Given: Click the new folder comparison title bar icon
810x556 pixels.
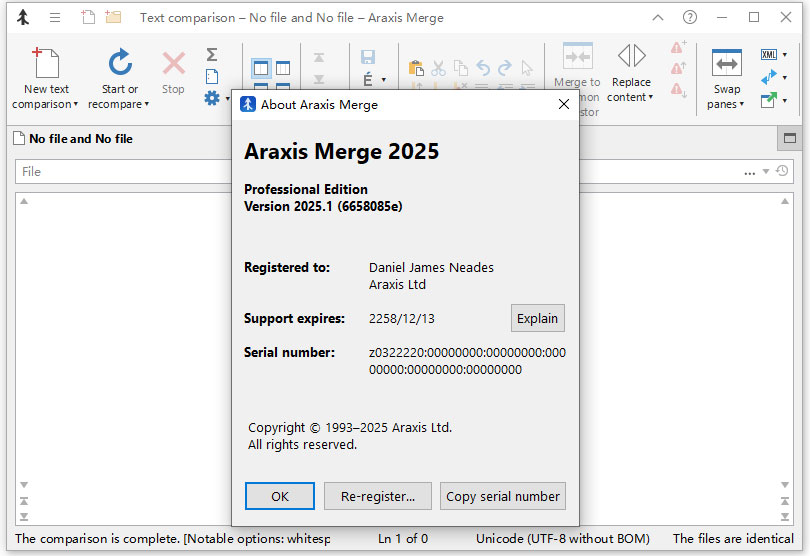Looking at the screenshot, I should pyautogui.click(x=113, y=17).
